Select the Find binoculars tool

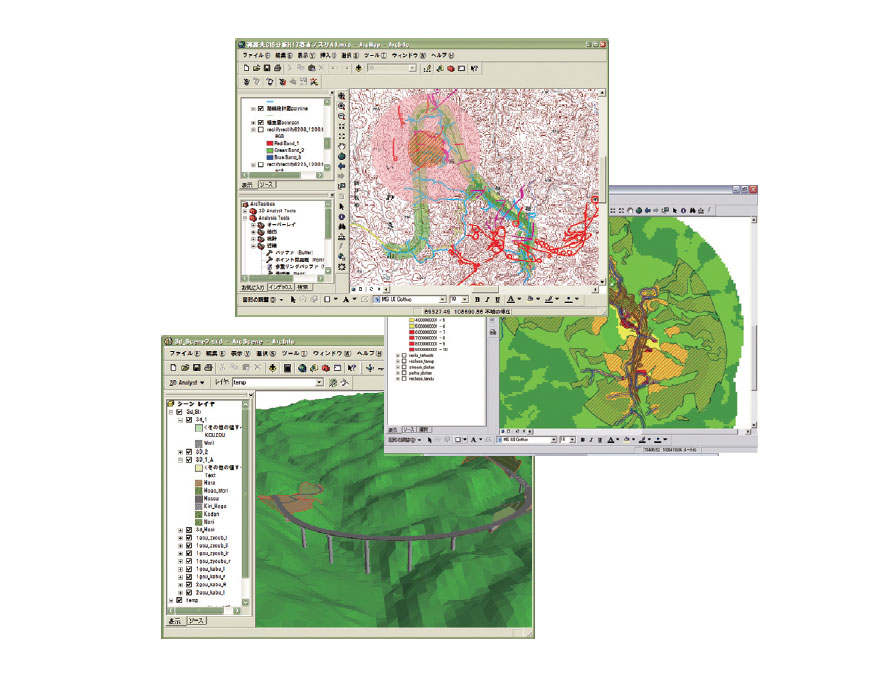[340, 226]
